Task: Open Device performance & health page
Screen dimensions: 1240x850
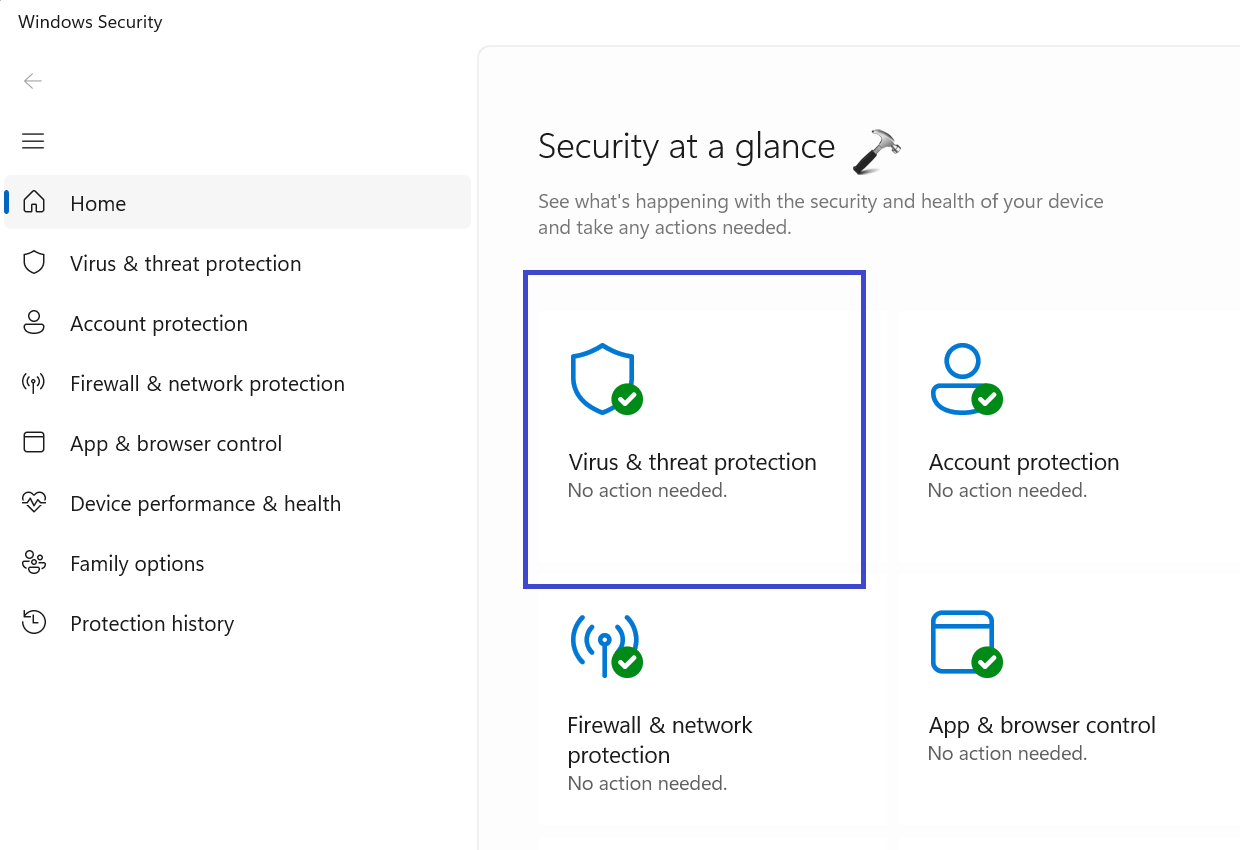Action: pos(205,504)
